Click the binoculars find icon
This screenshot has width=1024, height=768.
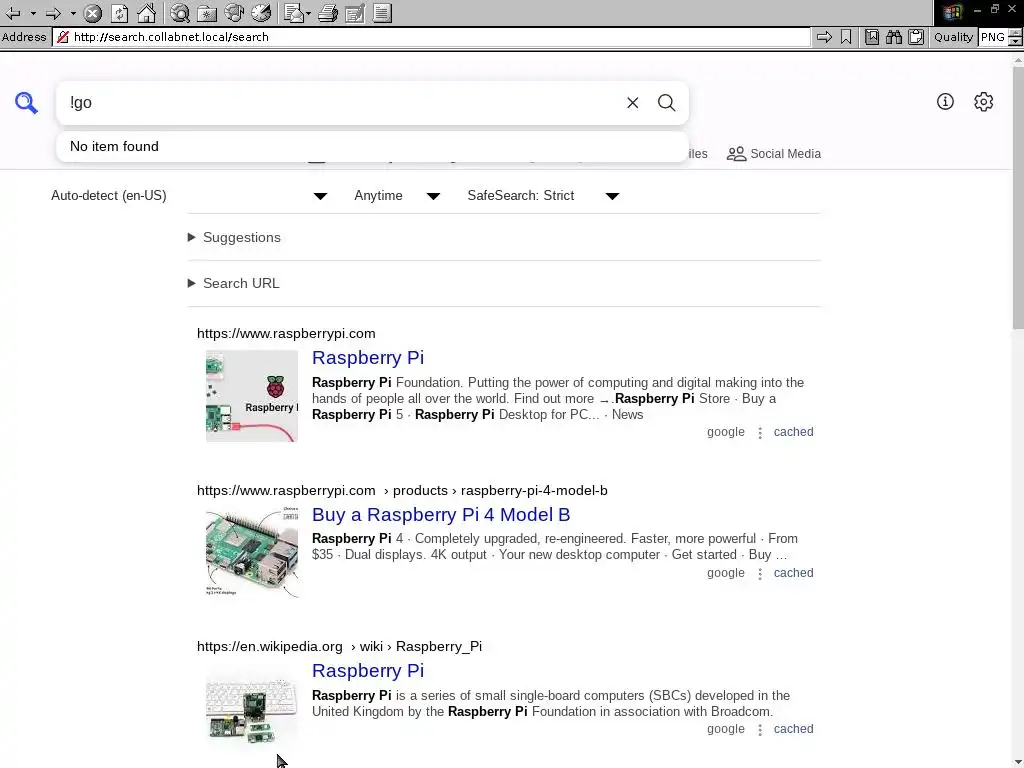(894, 37)
